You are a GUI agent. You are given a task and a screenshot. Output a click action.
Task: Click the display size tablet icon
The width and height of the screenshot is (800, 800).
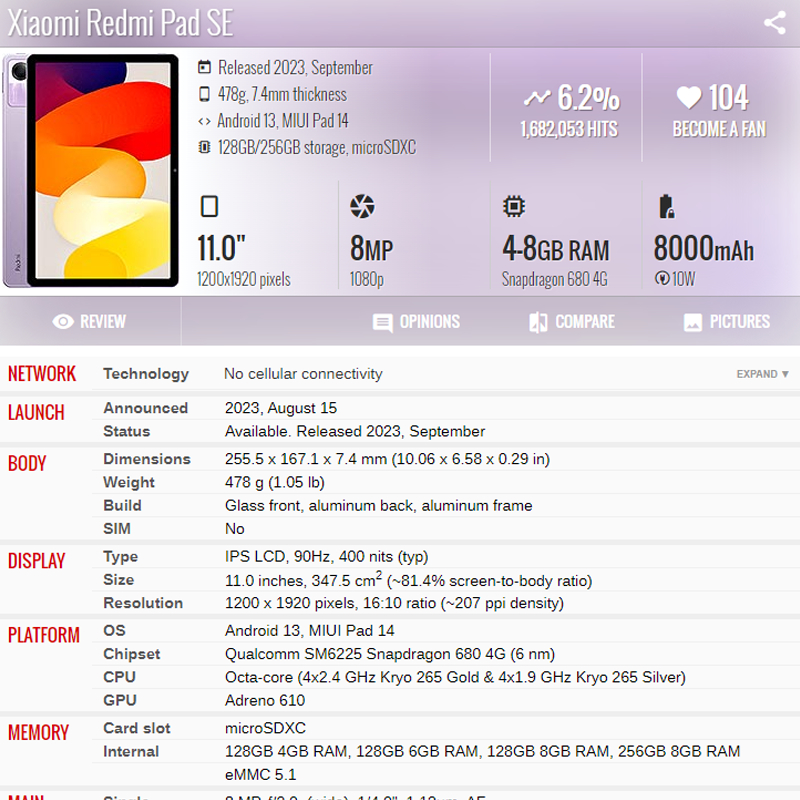pyautogui.click(x=209, y=207)
